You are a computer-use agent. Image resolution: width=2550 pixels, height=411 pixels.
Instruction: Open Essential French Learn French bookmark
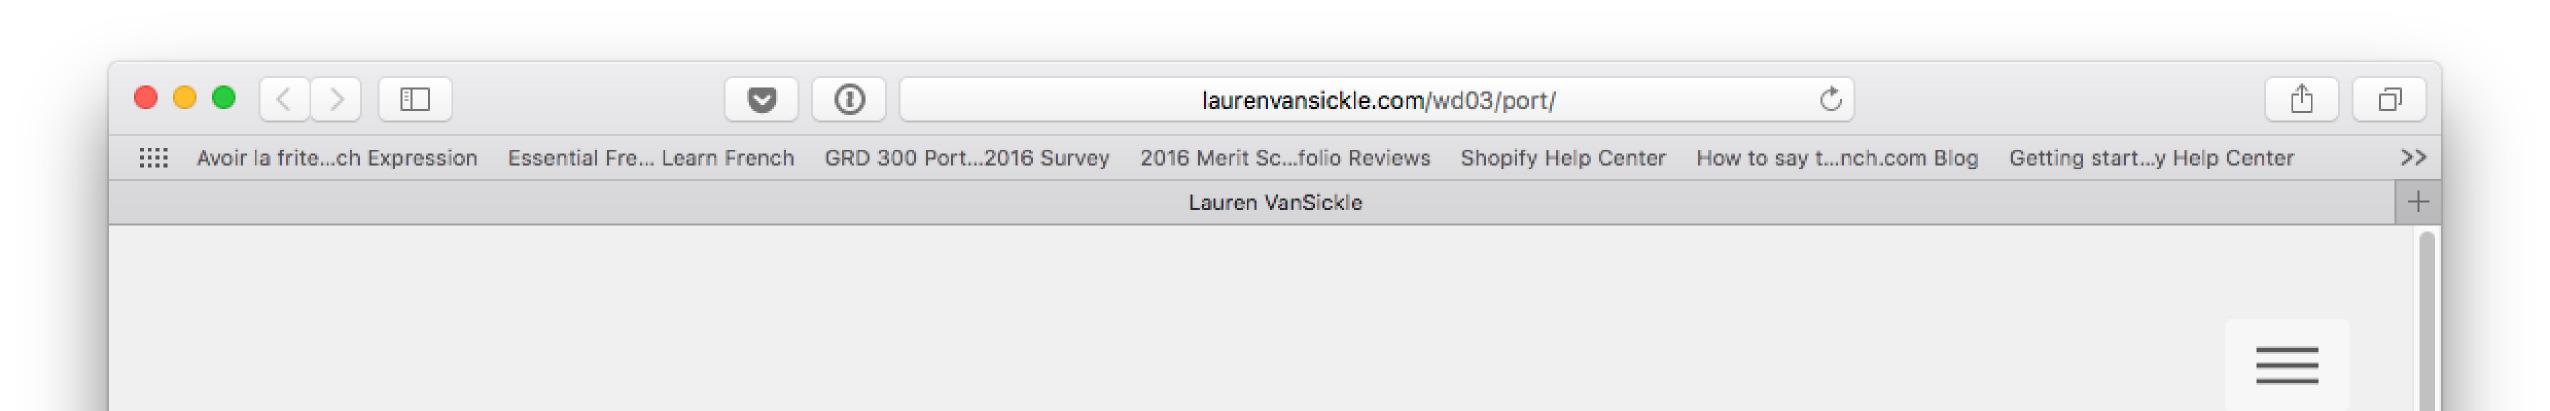pyautogui.click(x=651, y=158)
